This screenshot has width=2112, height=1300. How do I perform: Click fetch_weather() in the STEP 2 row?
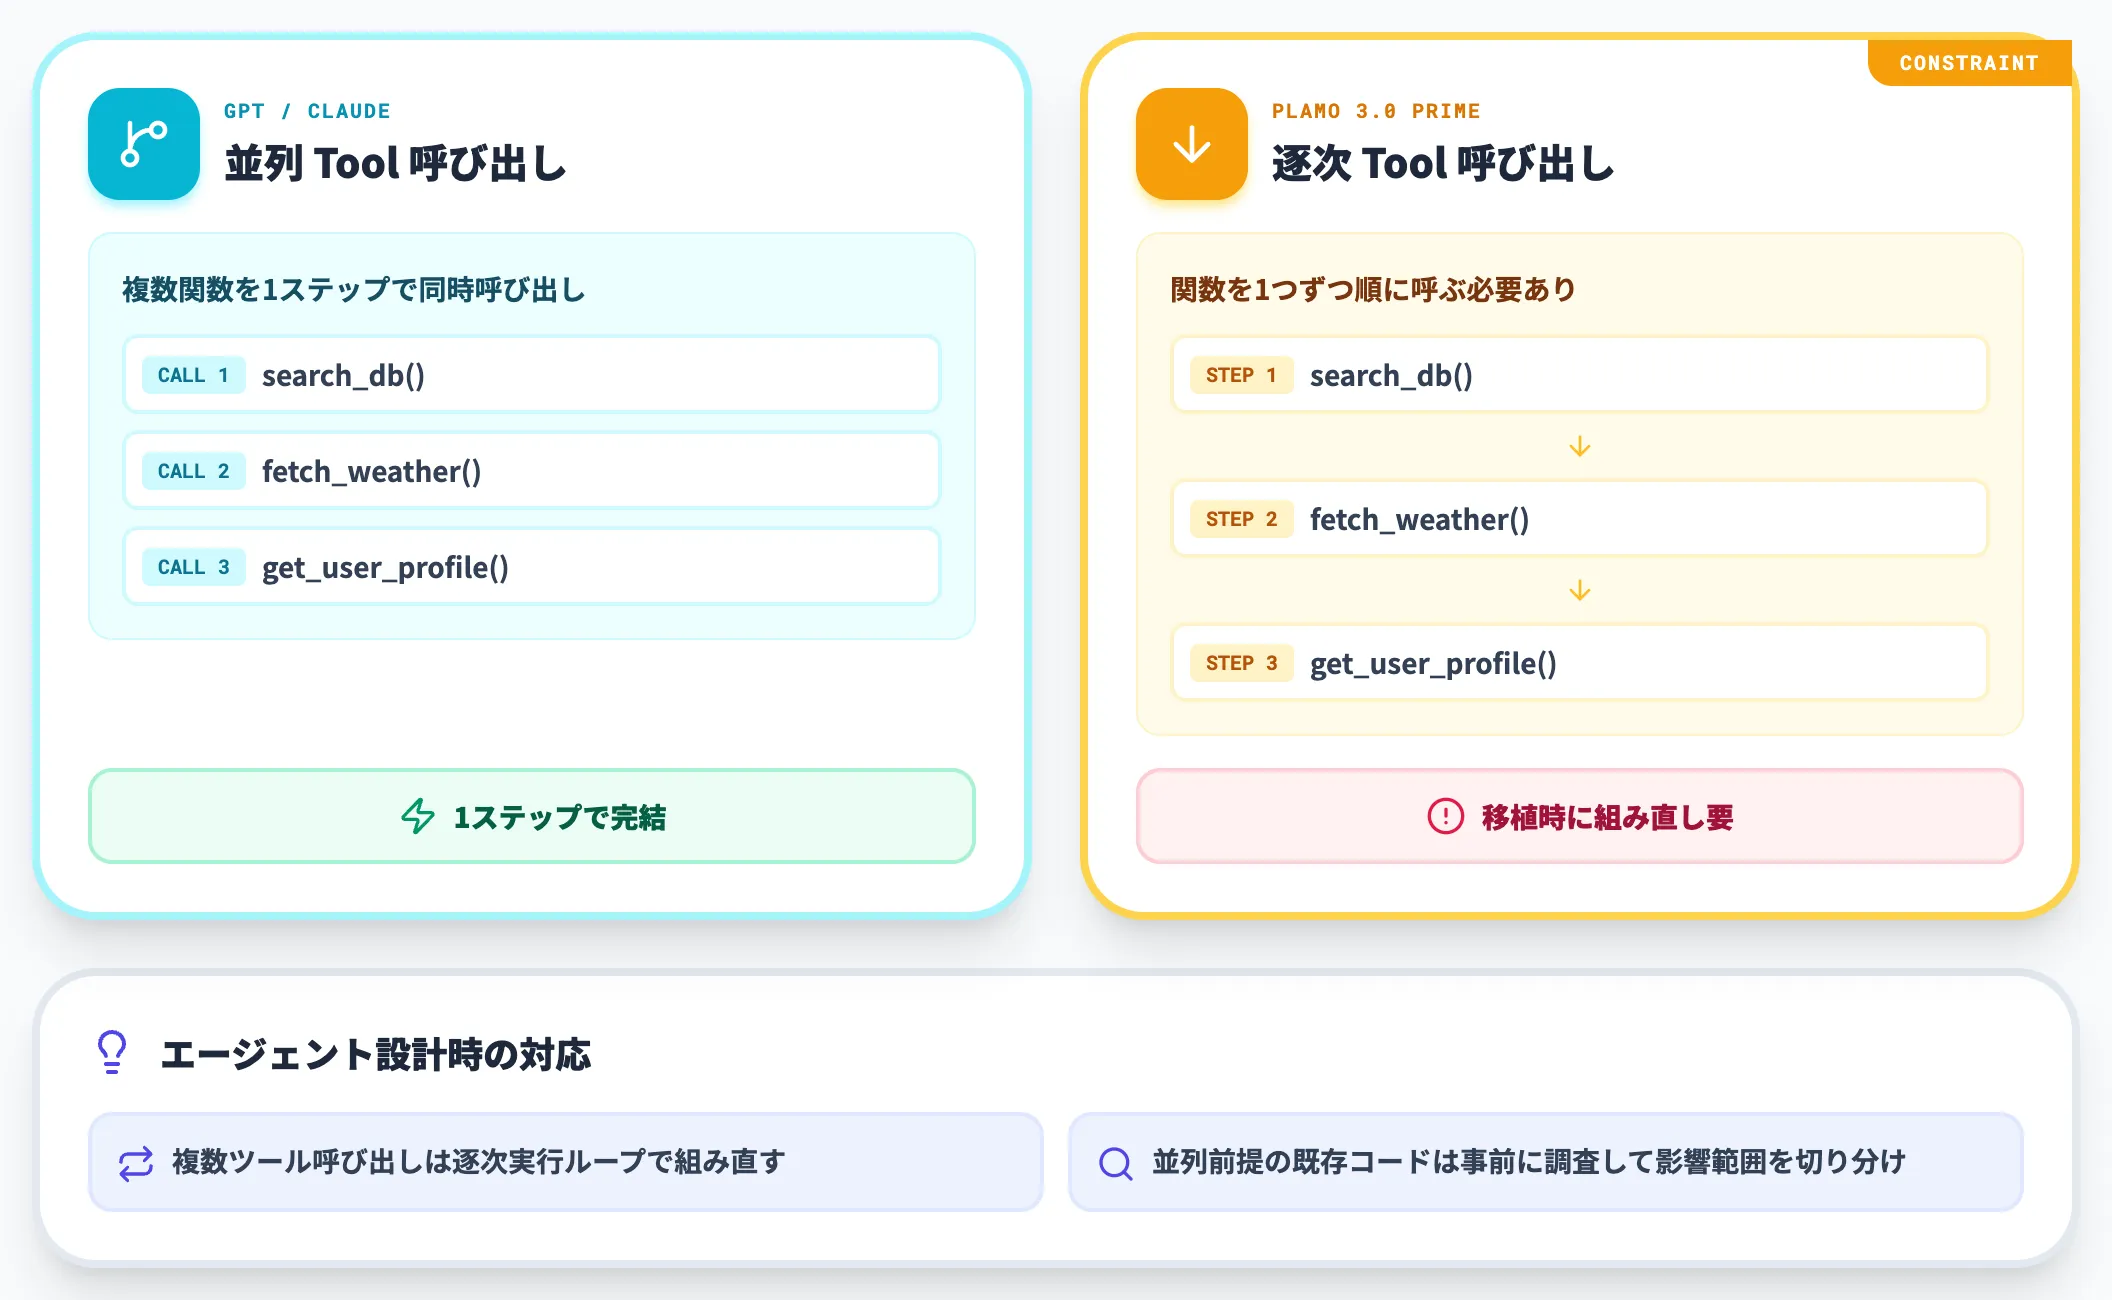(x=1420, y=520)
